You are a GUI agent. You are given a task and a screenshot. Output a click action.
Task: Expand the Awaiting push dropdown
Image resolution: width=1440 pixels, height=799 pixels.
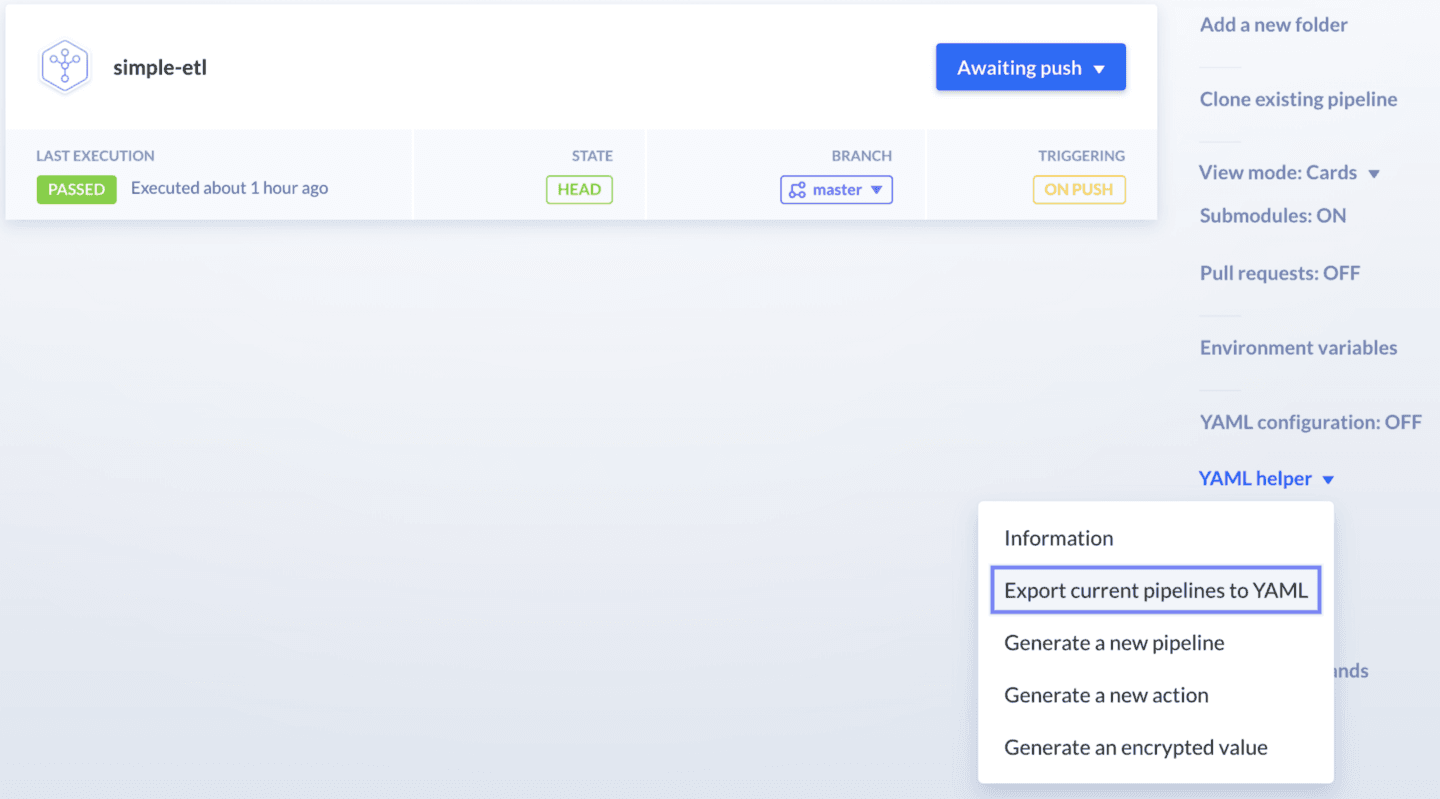tap(1030, 67)
